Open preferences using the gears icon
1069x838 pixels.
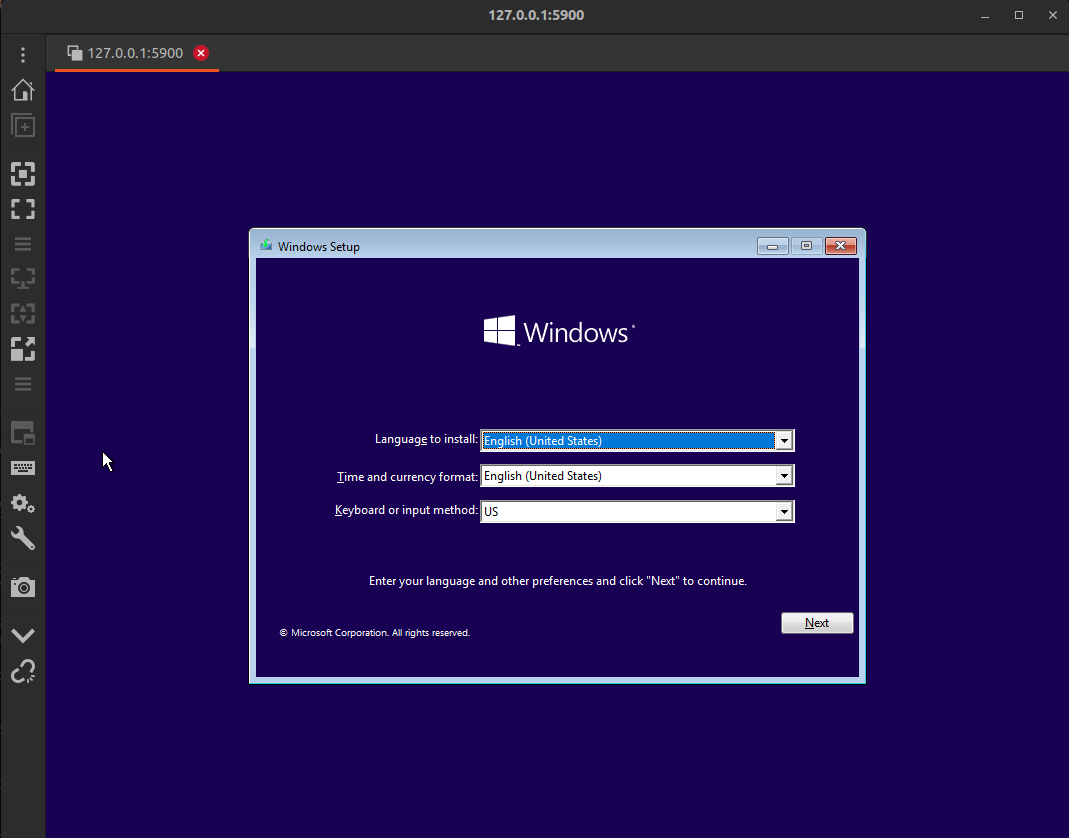coord(22,503)
